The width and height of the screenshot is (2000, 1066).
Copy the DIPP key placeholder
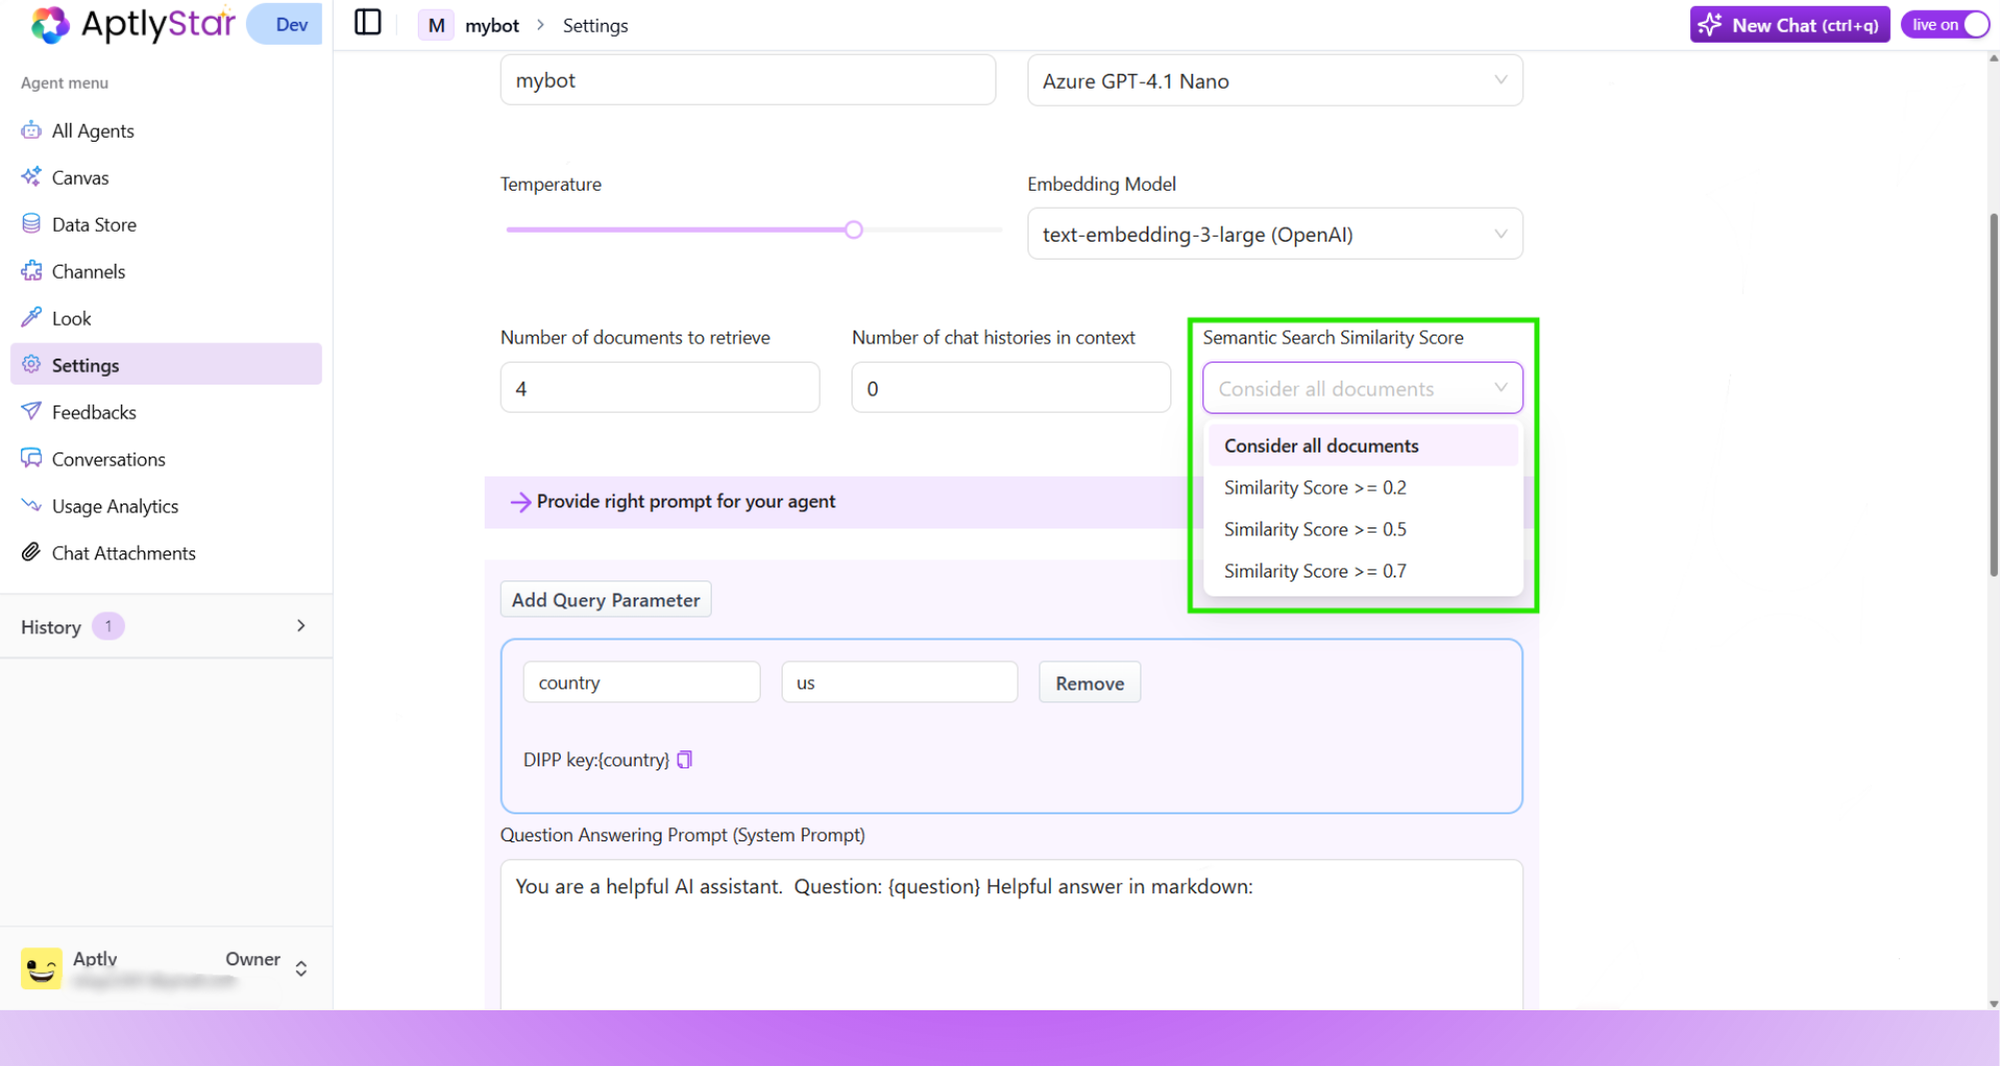tap(684, 759)
